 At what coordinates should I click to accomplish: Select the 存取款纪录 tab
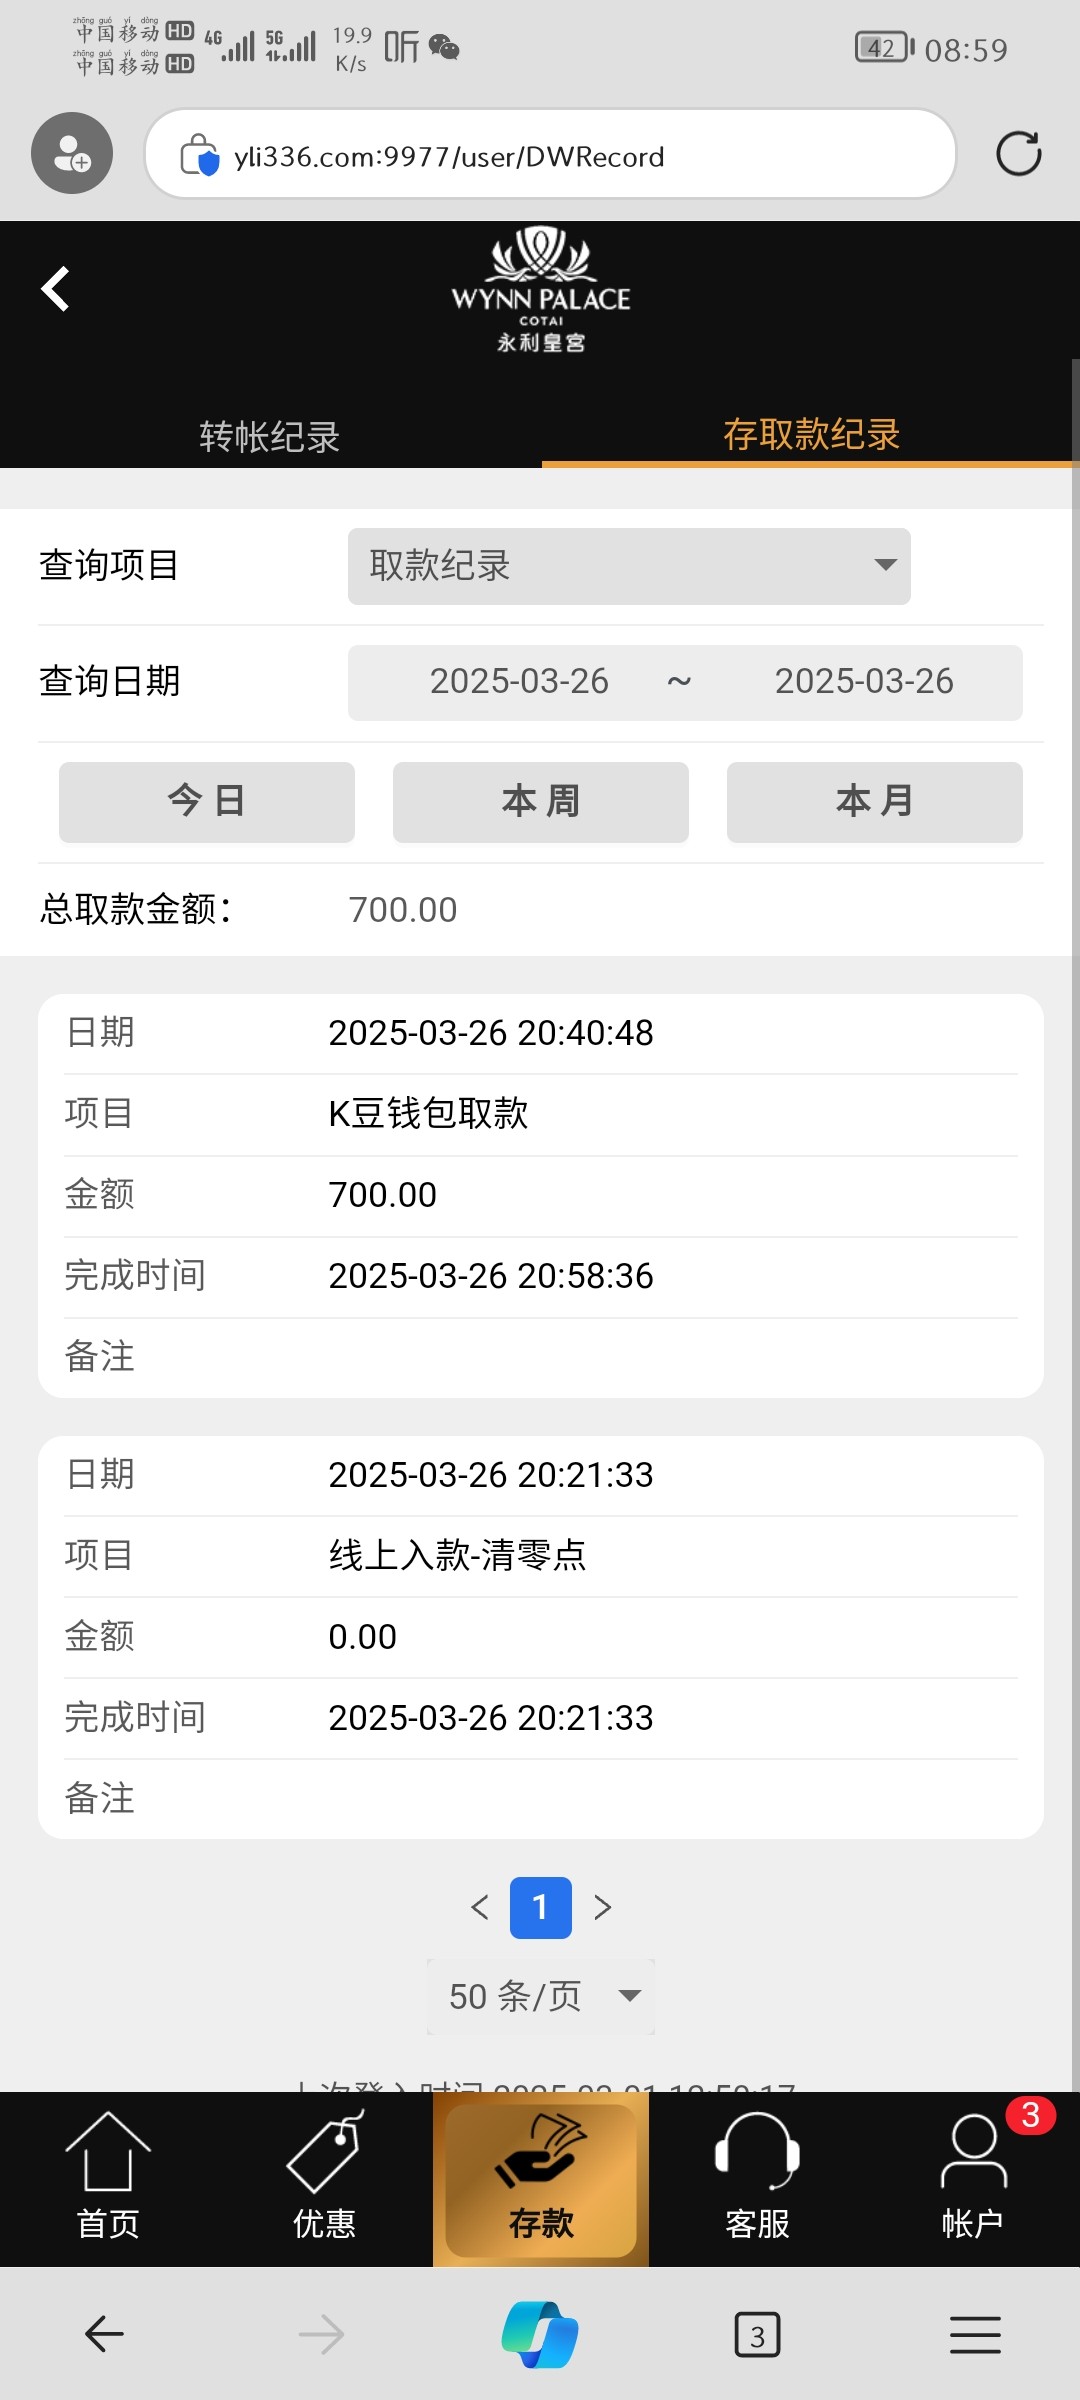coord(811,434)
